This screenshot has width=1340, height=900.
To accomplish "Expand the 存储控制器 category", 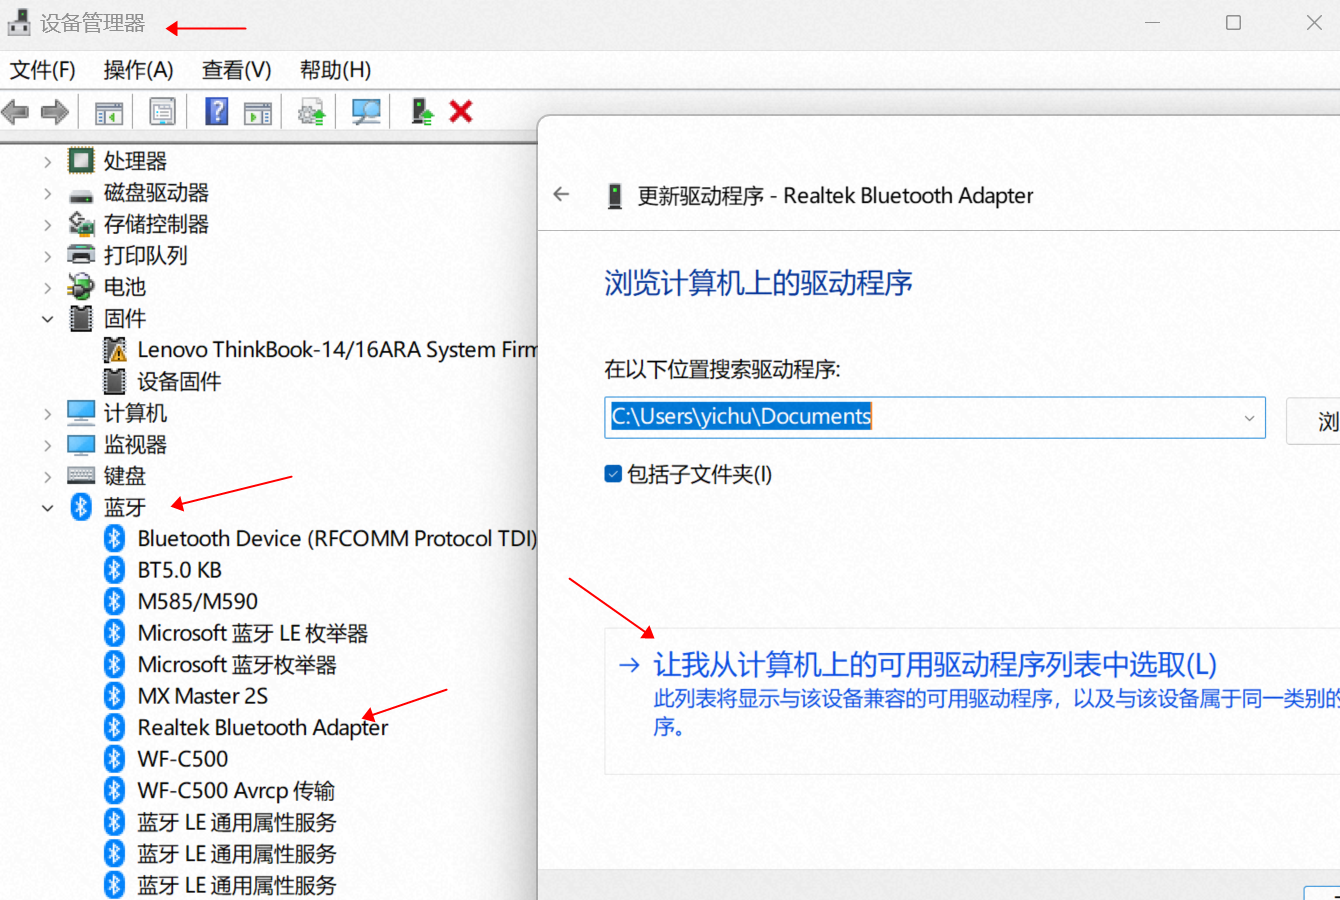I will 47,224.
